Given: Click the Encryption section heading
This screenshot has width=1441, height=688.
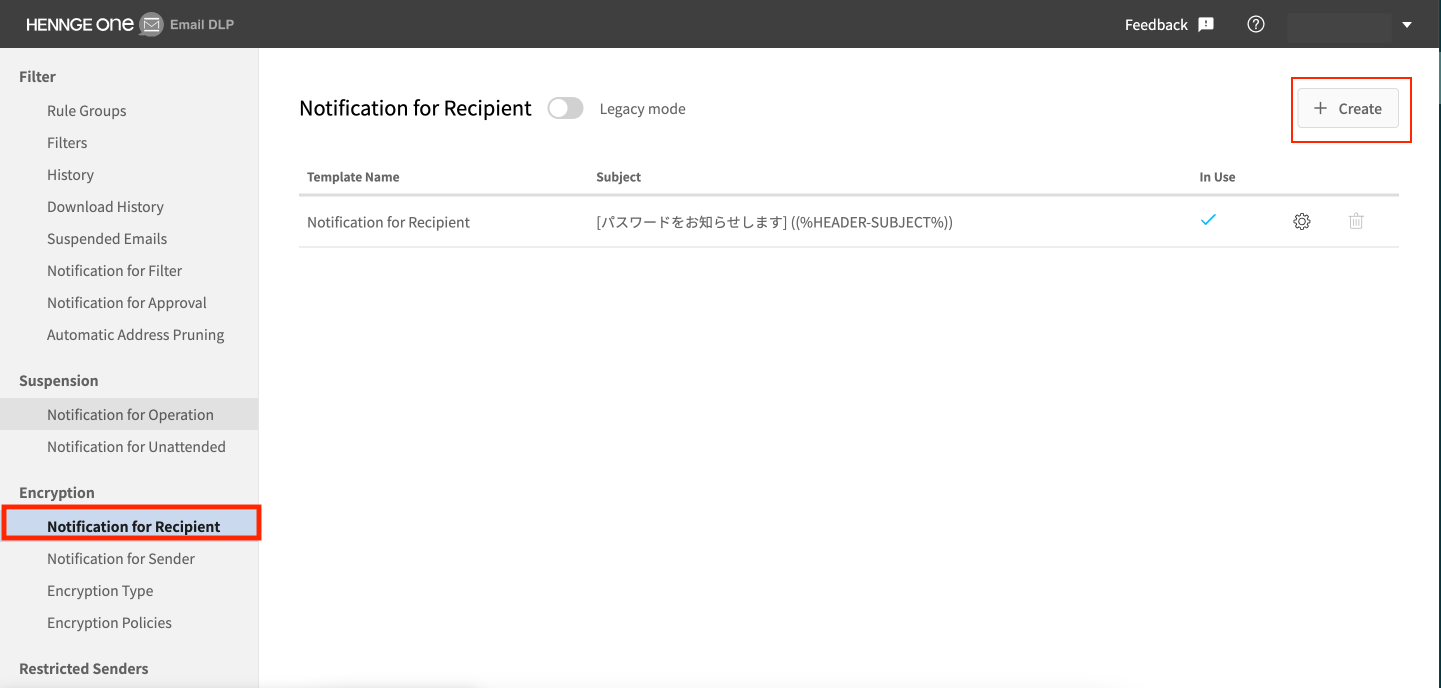Looking at the screenshot, I should 57,493.
